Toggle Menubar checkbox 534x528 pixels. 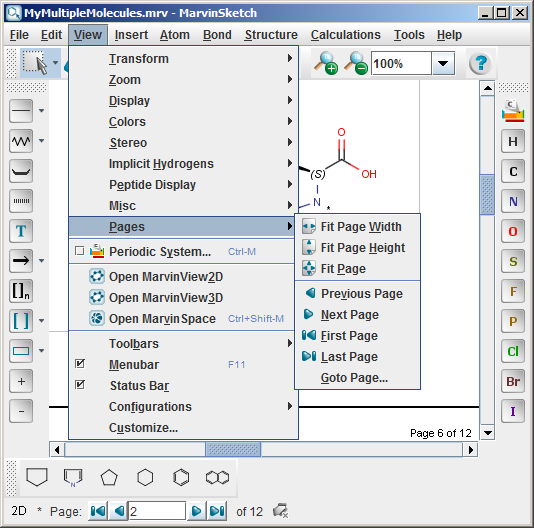pos(79,364)
